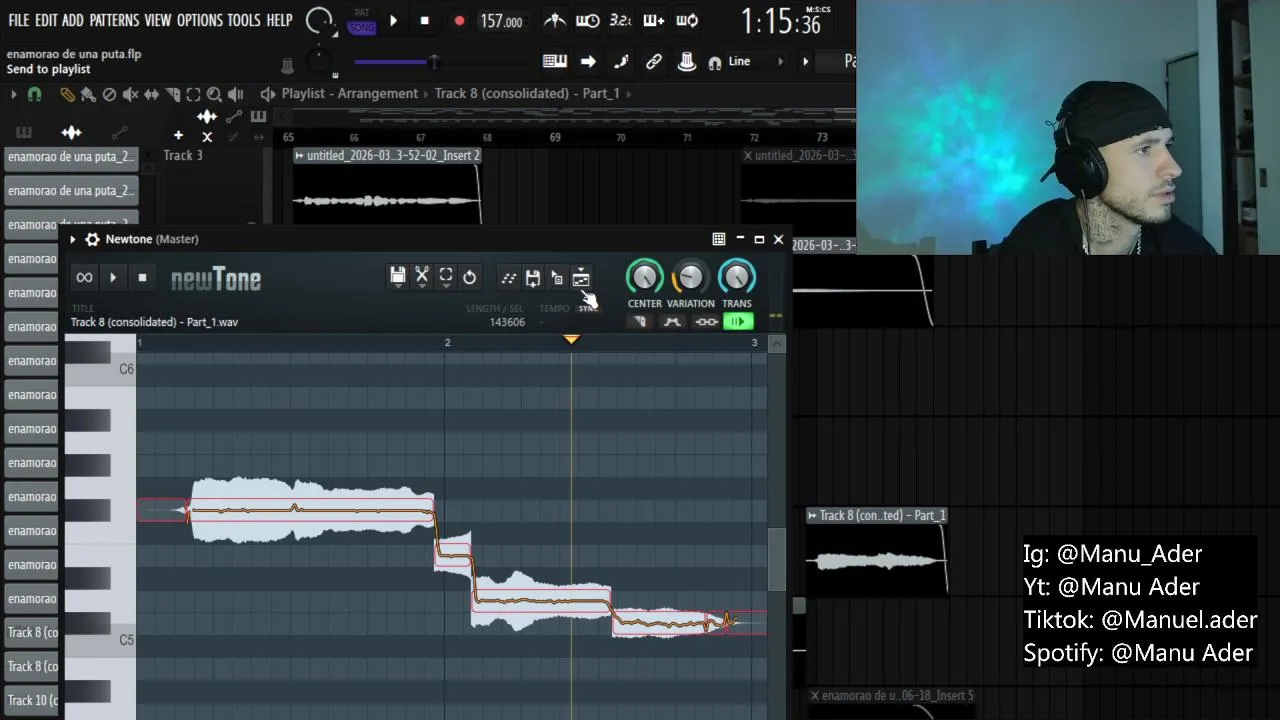Select the playlist Zoom tool
Screen dimensions: 1280x720
214,95
